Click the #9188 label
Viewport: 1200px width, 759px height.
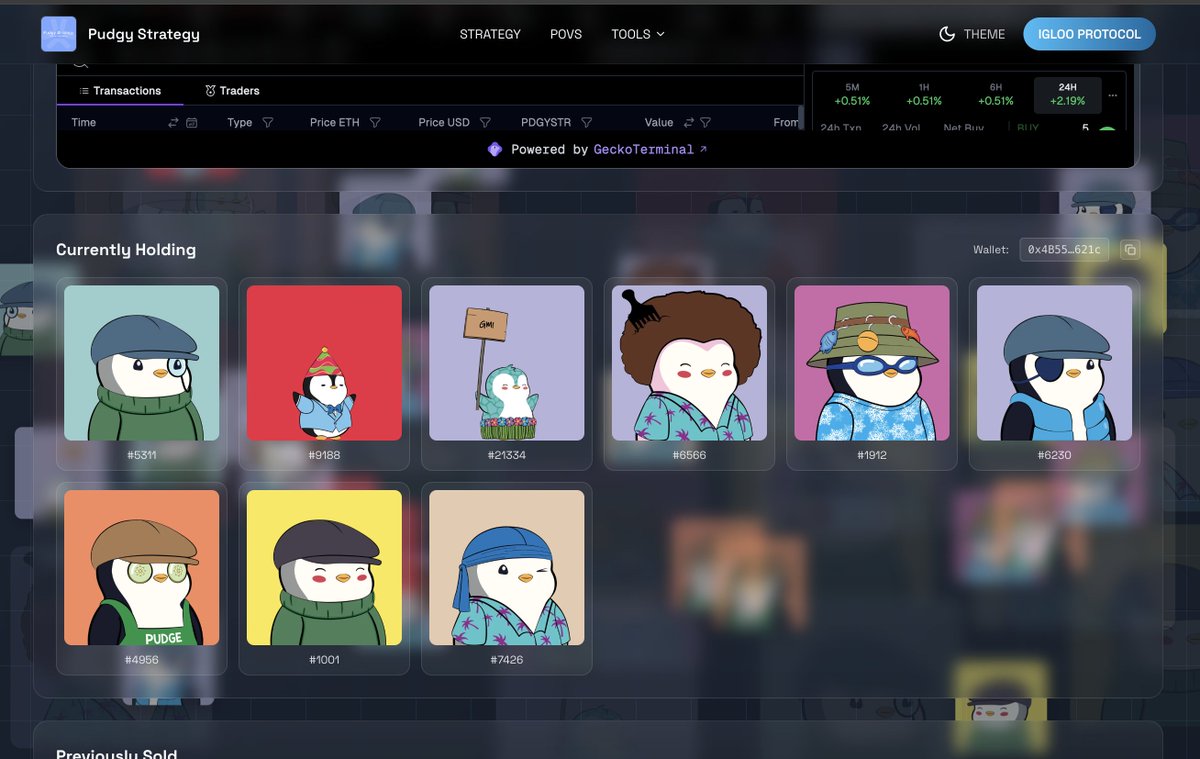coord(324,455)
